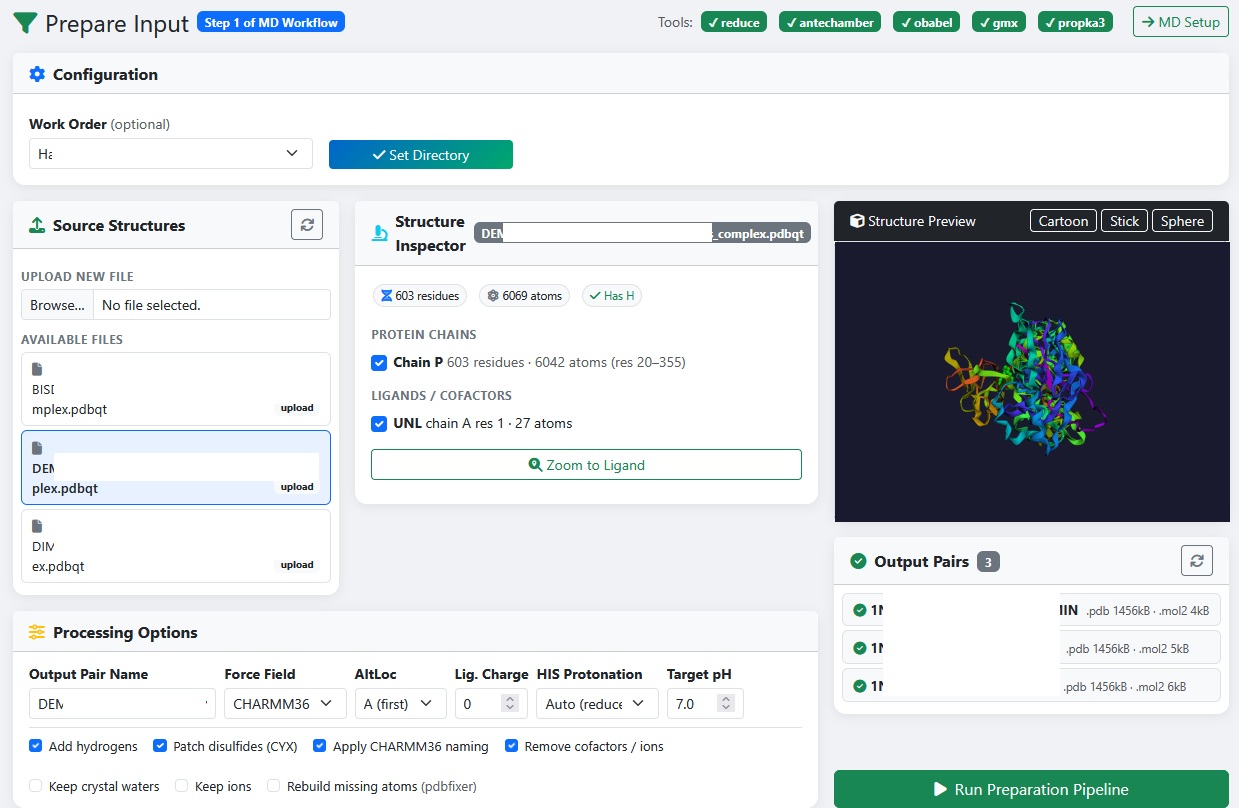The image size is (1239, 808).
Task: Select the BISI complex file entry
Action: coord(176,389)
